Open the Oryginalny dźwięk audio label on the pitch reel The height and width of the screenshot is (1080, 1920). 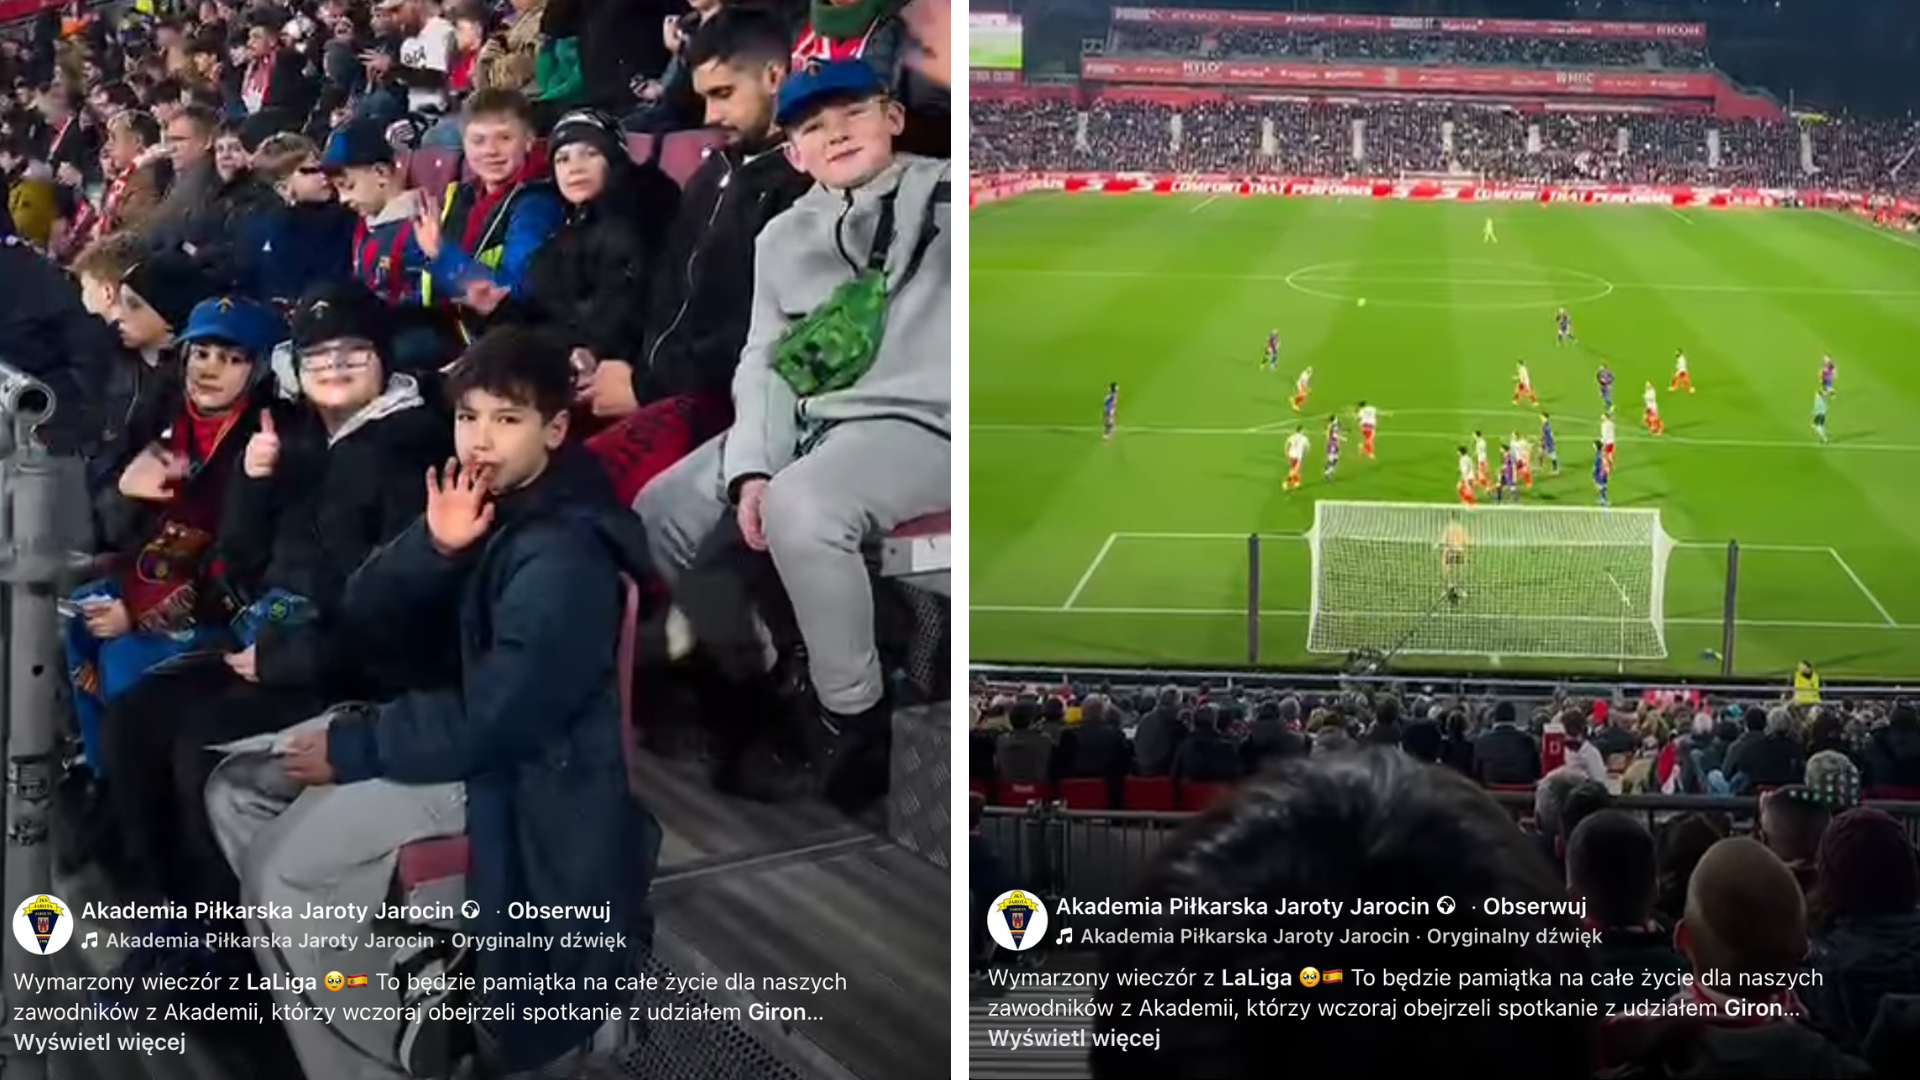tap(1514, 937)
